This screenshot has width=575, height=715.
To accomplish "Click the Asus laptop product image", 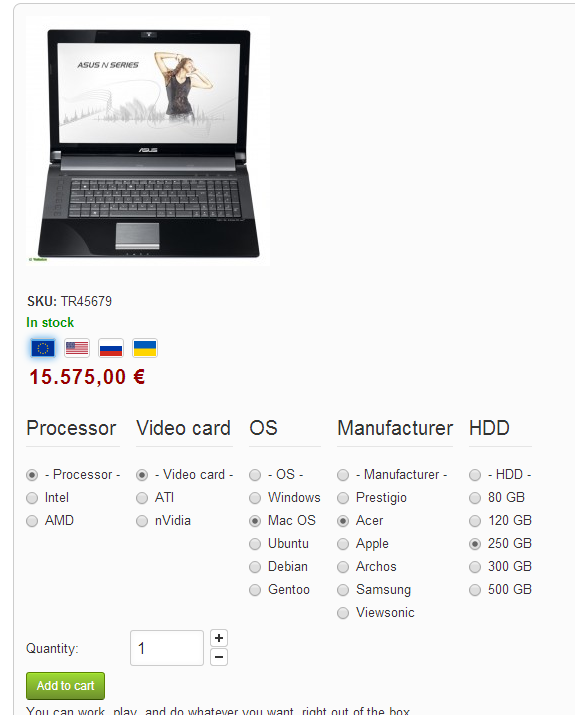I will pos(148,141).
